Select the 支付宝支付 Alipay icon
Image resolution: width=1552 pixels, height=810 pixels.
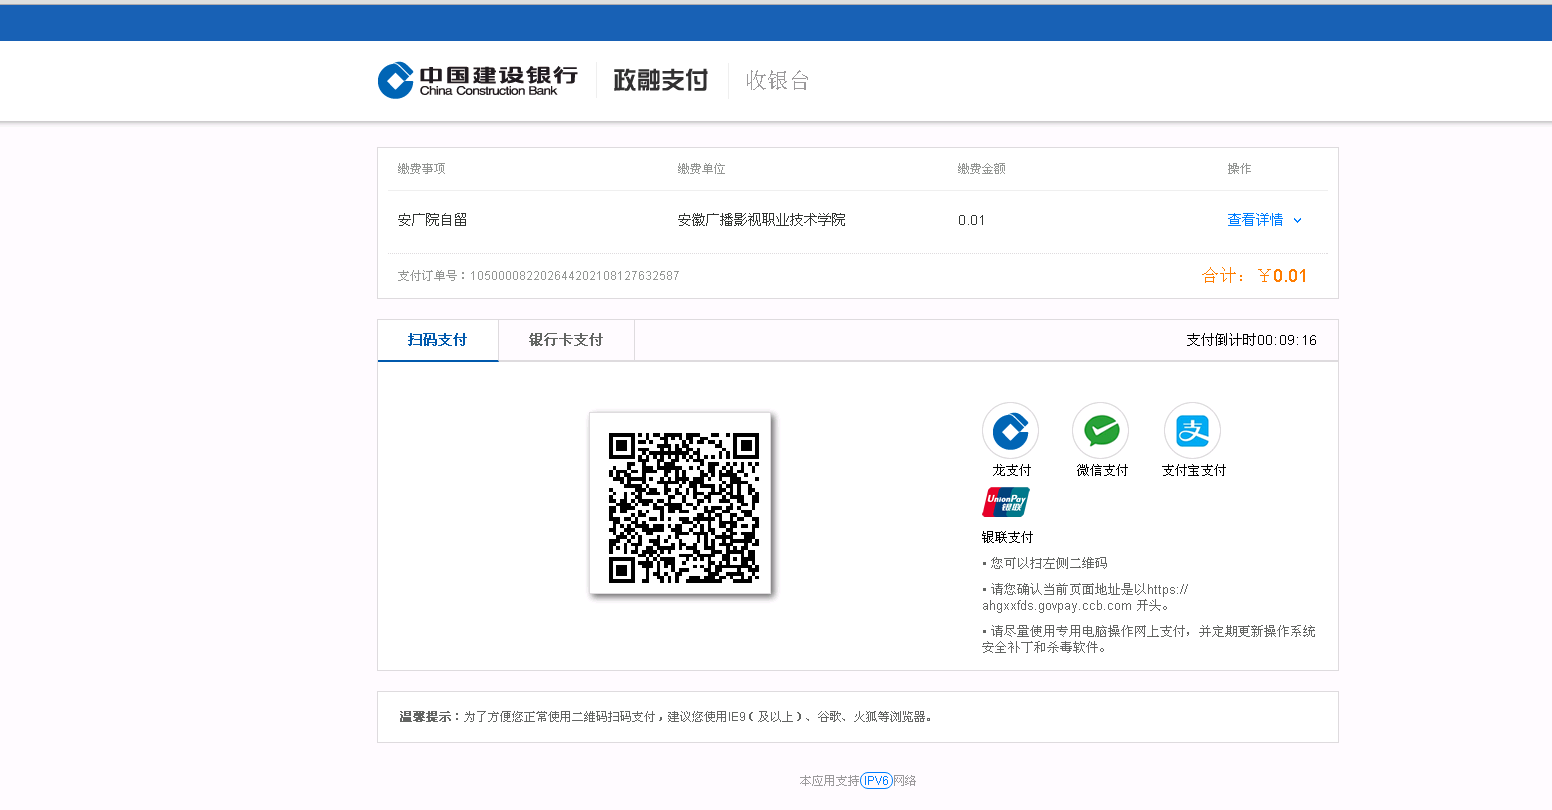coord(1192,431)
